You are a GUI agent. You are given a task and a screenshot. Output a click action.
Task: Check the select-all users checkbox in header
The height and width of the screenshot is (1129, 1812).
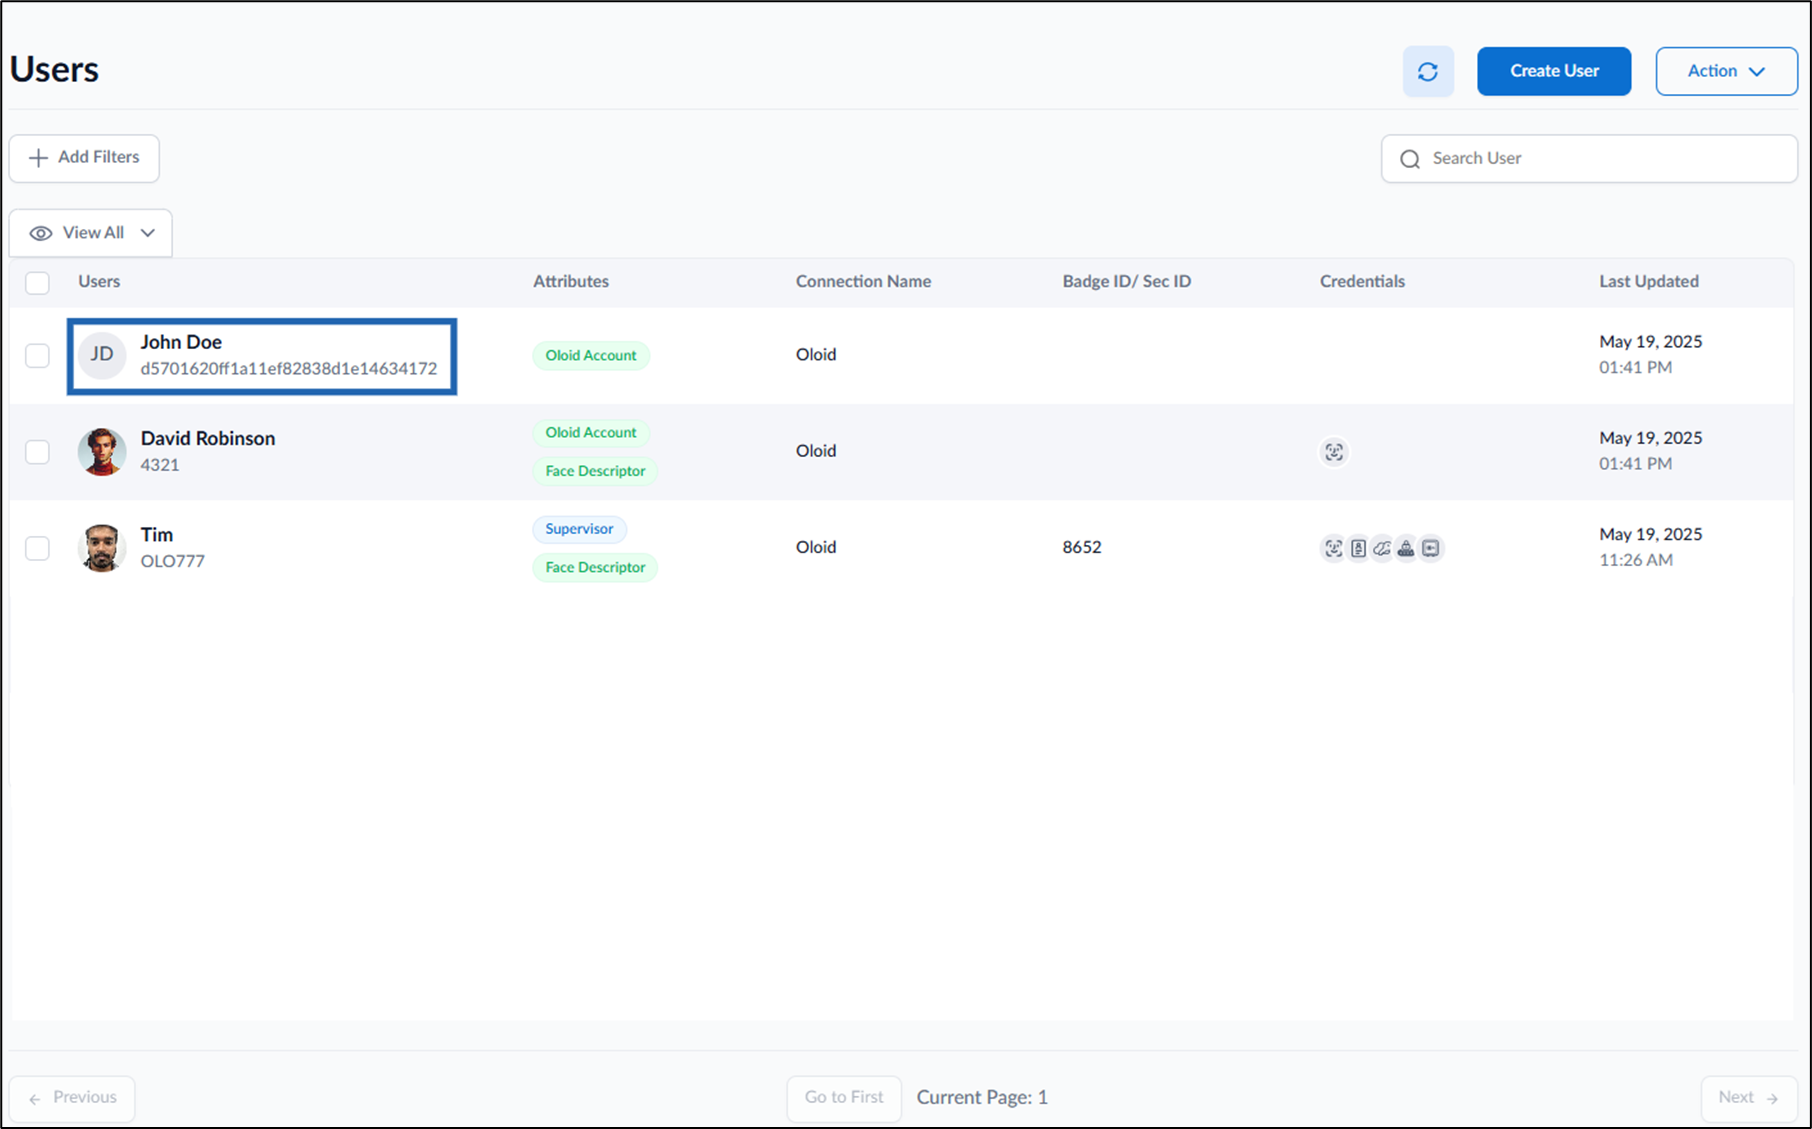pos(37,283)
